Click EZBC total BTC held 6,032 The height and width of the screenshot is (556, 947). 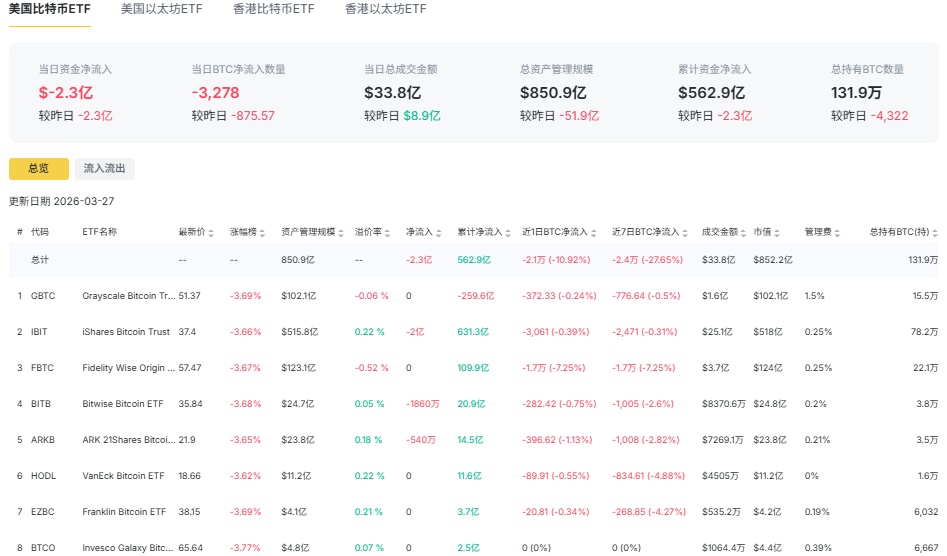[926, 512]
